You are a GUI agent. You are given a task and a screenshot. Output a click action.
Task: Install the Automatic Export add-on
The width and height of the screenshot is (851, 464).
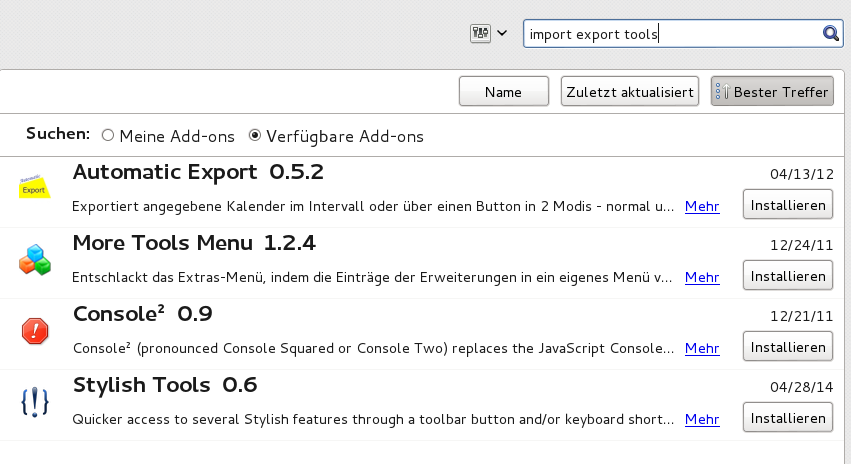pyautogui.click(x=788, y=205)
